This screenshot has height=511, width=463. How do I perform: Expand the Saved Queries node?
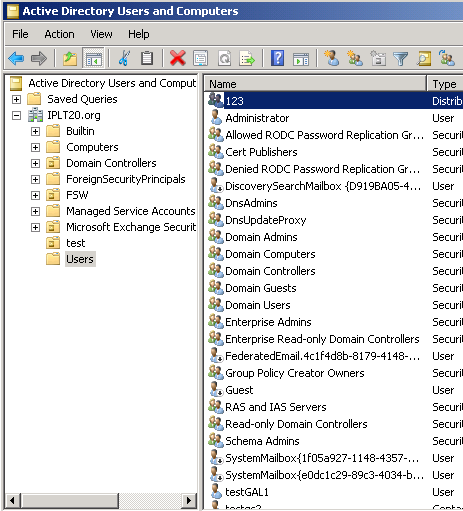pos(16,99)
